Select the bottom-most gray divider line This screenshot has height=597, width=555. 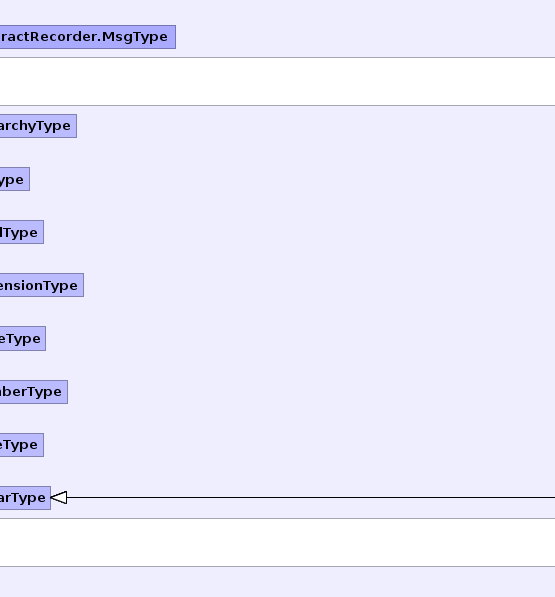pyautogui.click(x=278, y=567)
